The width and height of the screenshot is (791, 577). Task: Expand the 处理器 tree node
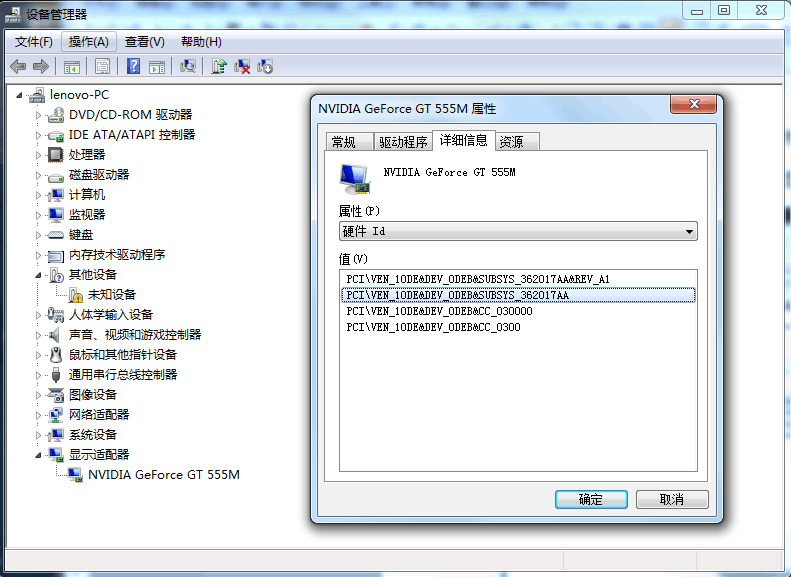[x=38, y=155]
